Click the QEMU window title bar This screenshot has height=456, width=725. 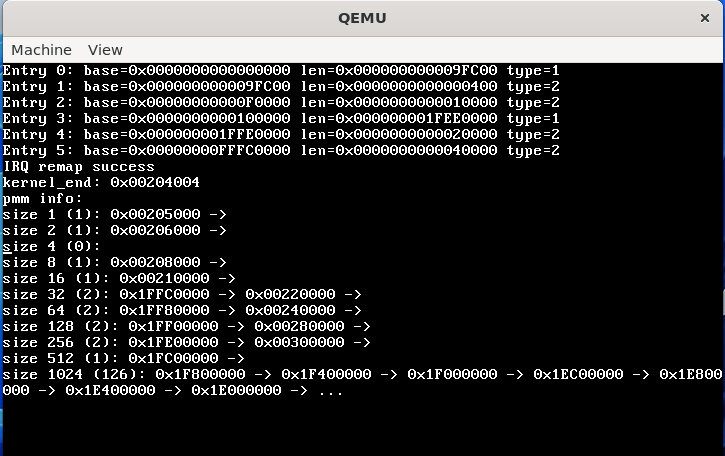coord(362,18)
